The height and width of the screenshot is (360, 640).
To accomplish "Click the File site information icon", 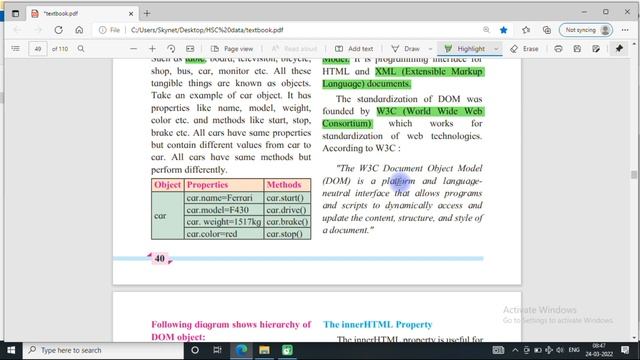I will 109,30.
